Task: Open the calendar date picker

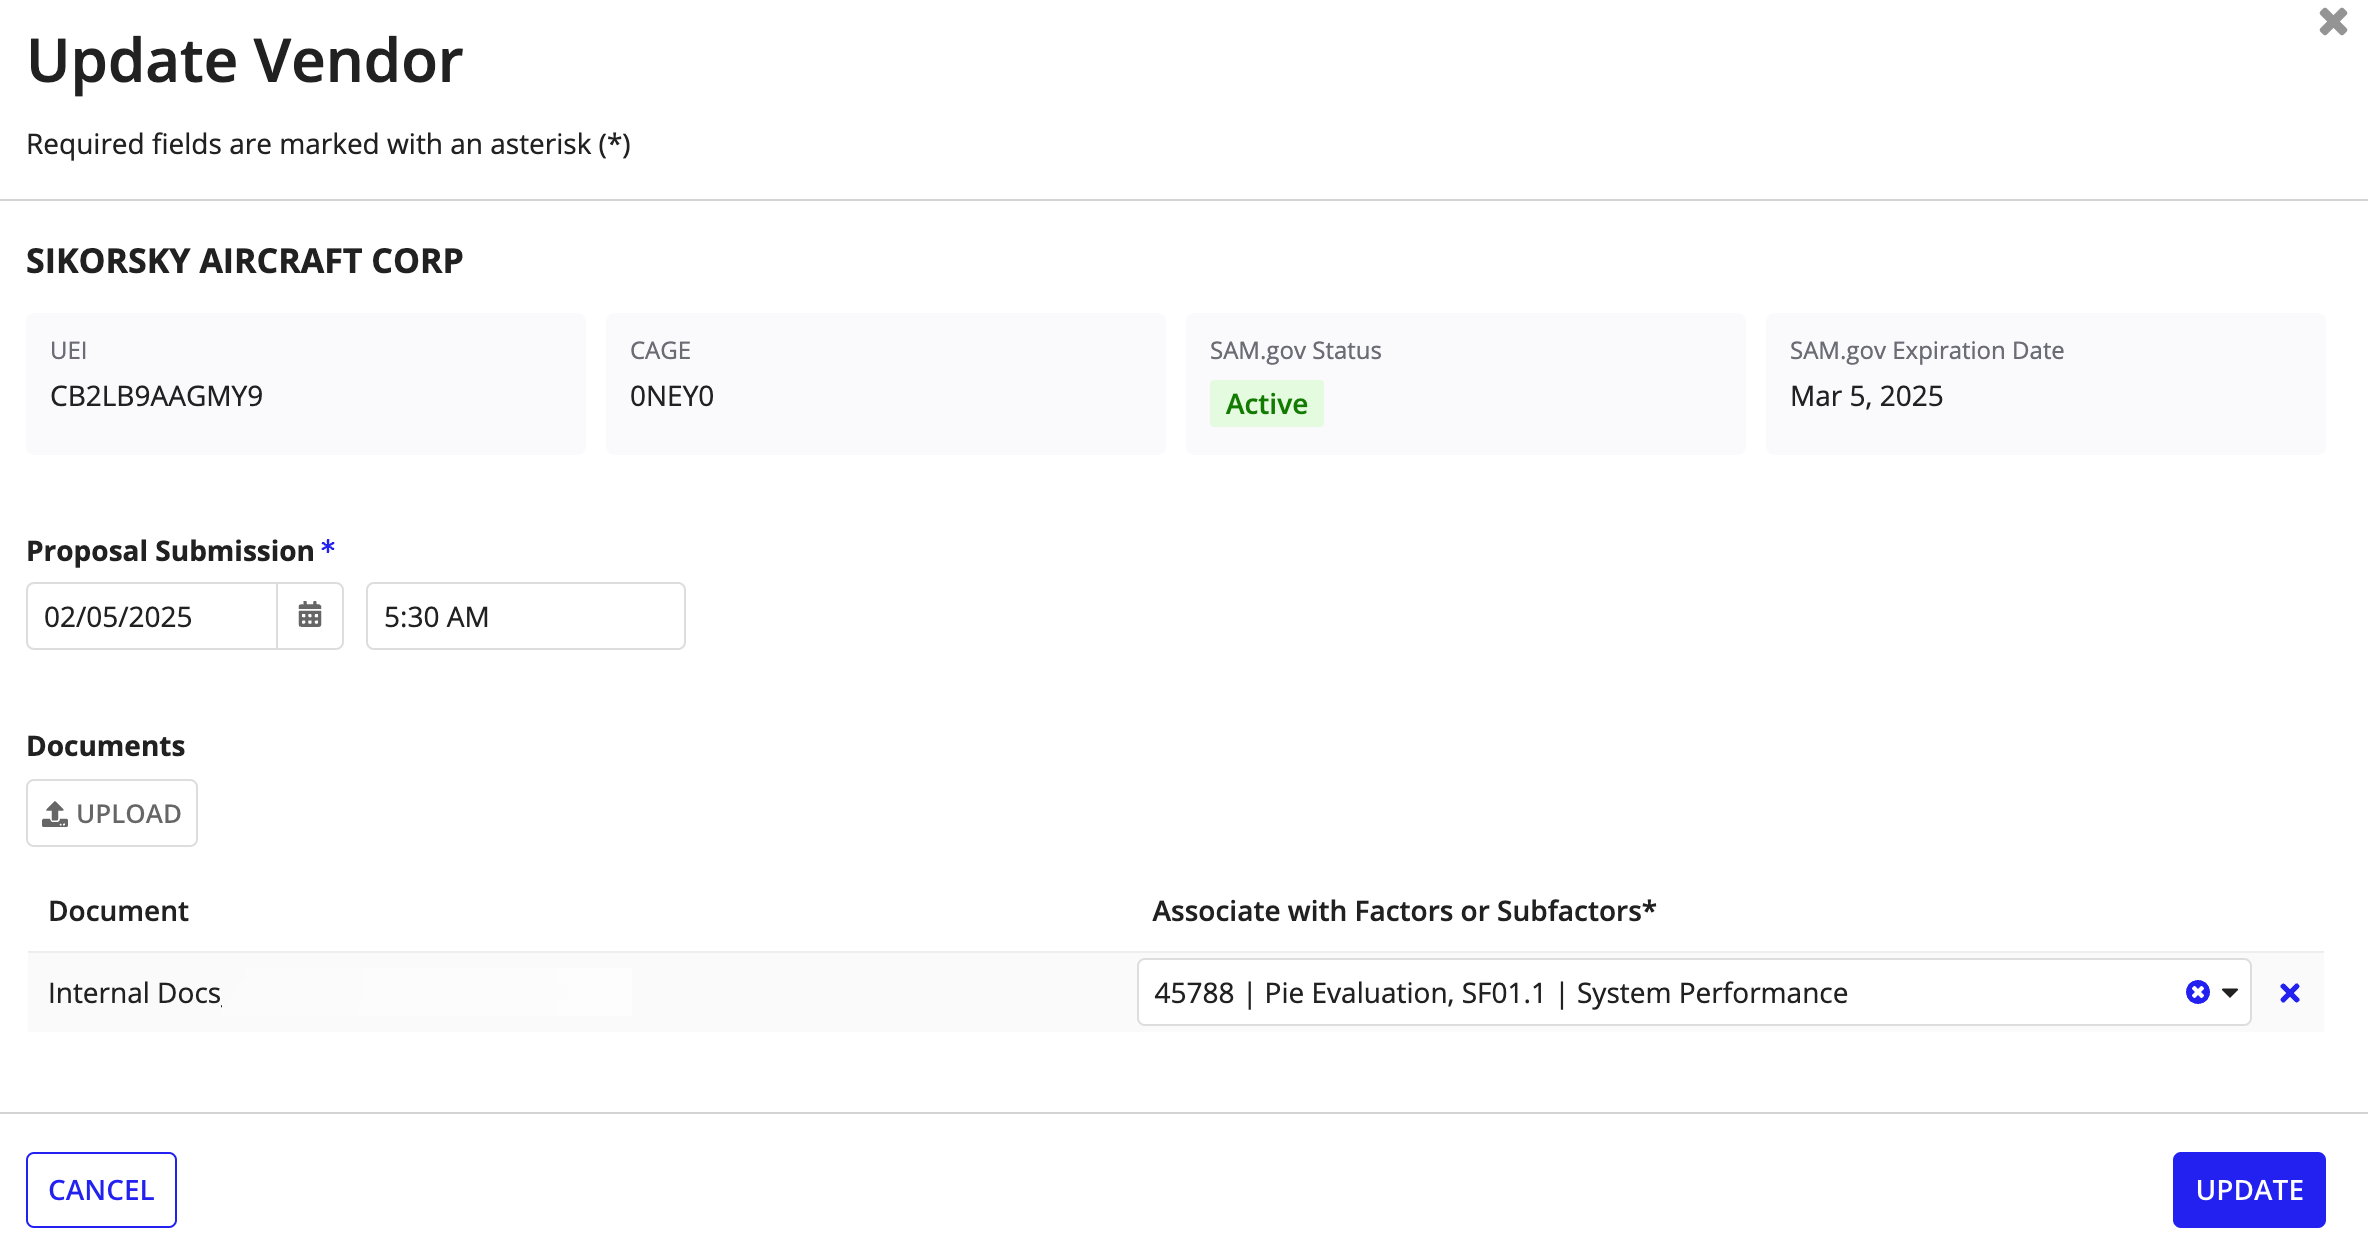Action: (x=310, y=616)
